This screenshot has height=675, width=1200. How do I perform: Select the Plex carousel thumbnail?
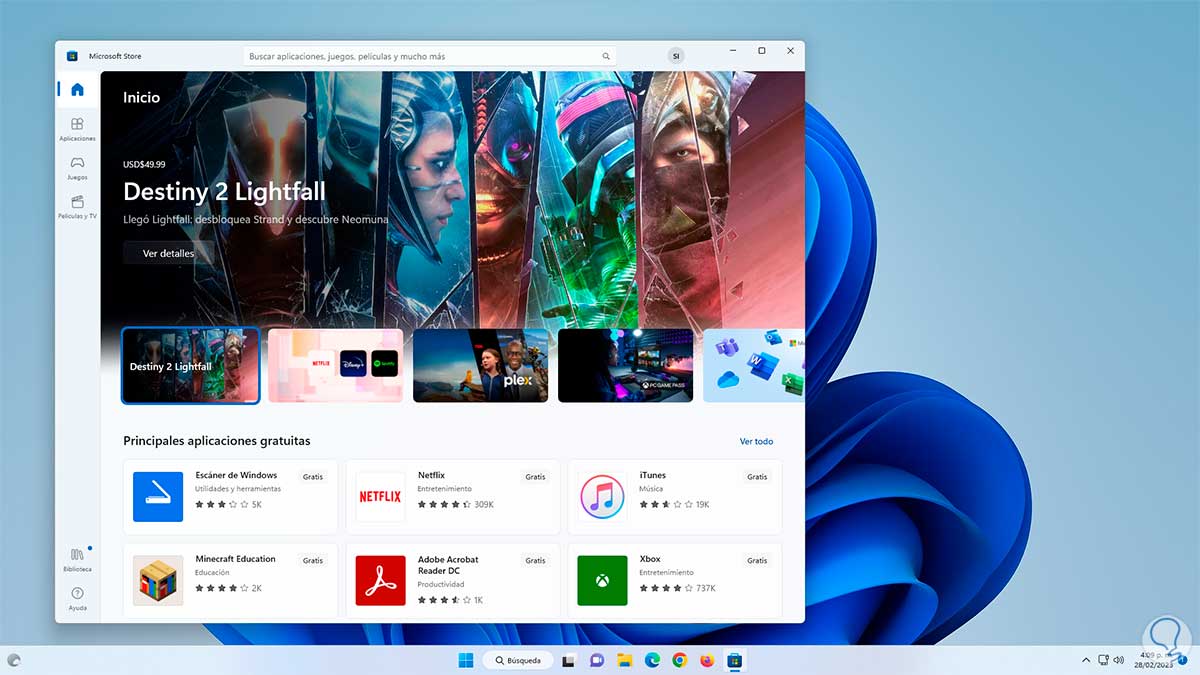pos(480,366)
